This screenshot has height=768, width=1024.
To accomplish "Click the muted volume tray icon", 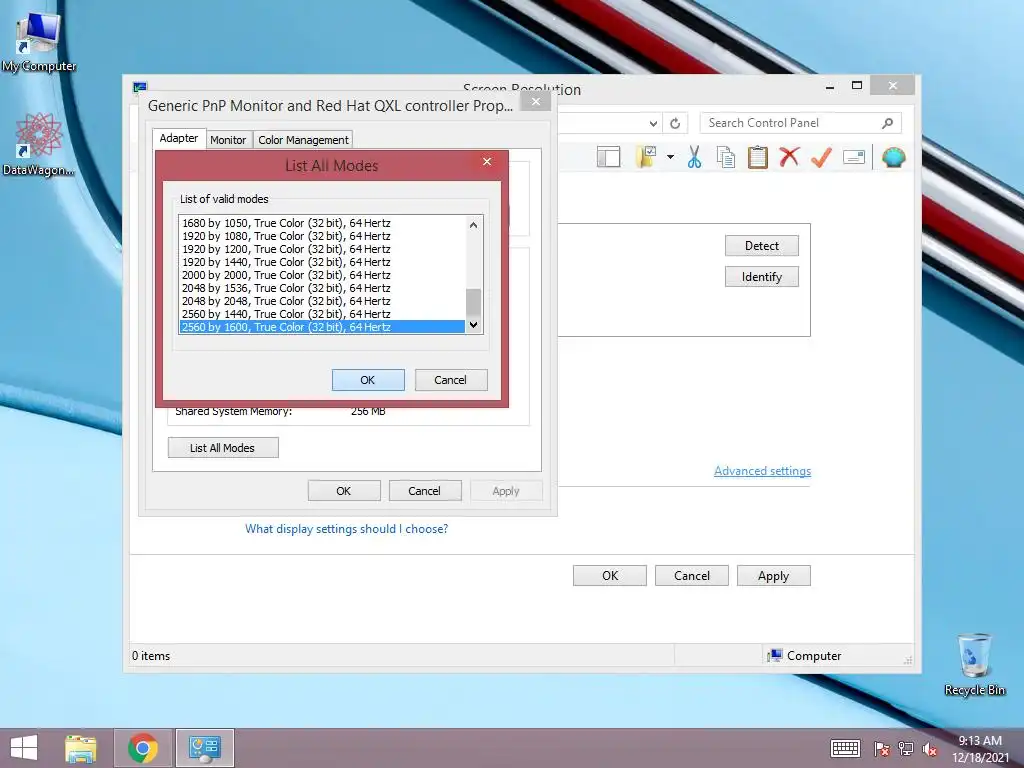I will point(930,748).
